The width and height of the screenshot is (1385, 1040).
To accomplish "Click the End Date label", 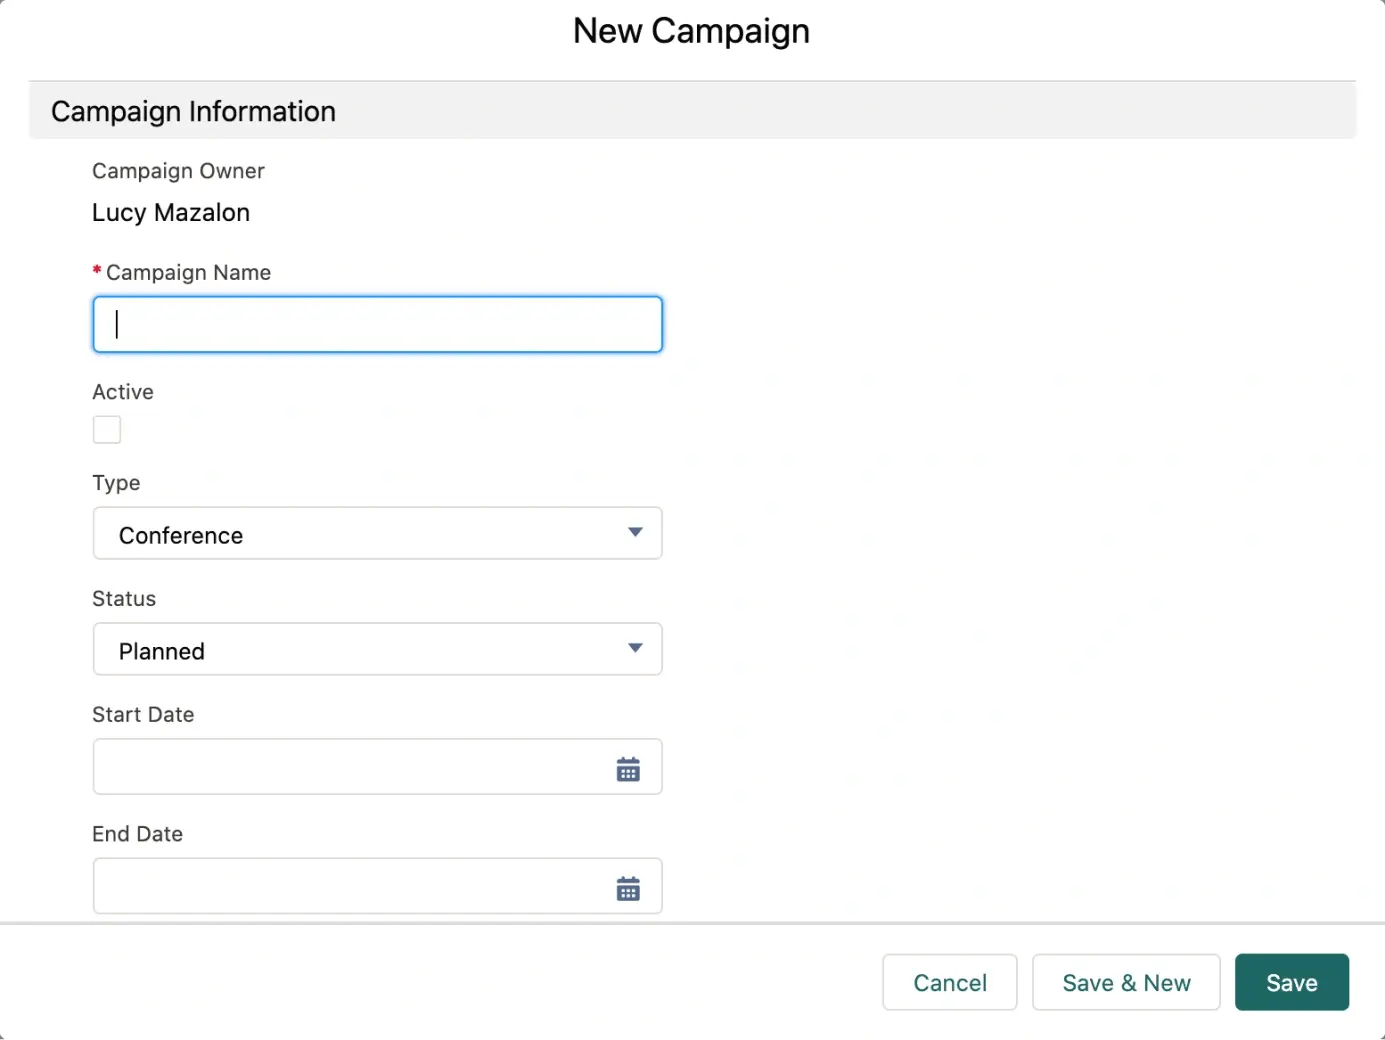I will [138, 834].
